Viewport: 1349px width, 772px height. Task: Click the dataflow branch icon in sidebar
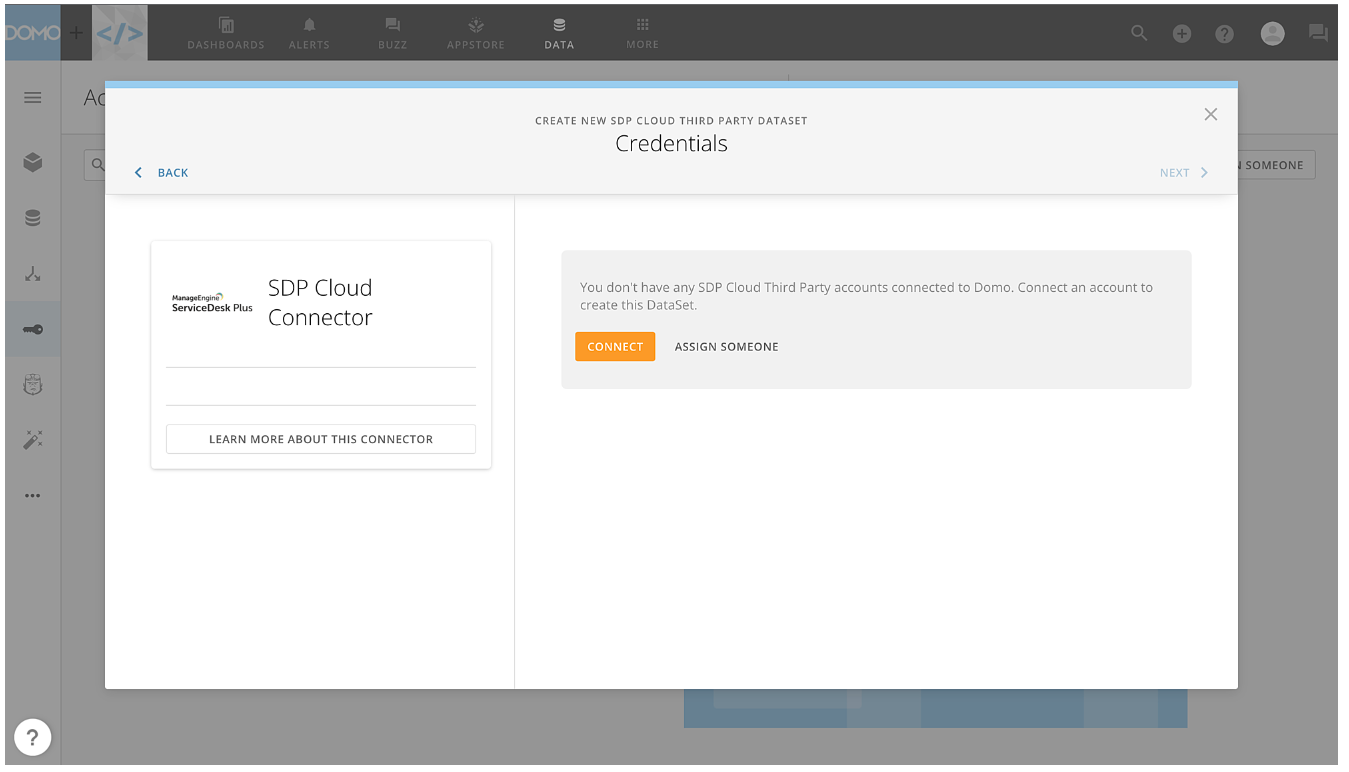(33, 274)
